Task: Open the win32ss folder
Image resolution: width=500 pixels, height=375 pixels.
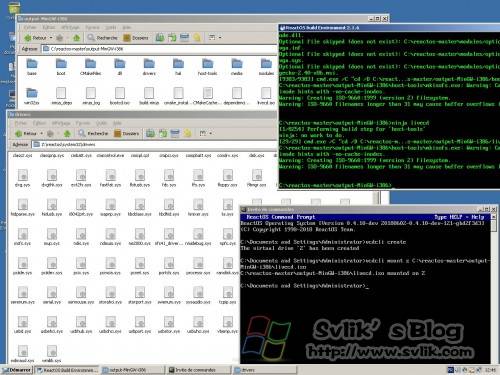Action: (x=32, y=96)
